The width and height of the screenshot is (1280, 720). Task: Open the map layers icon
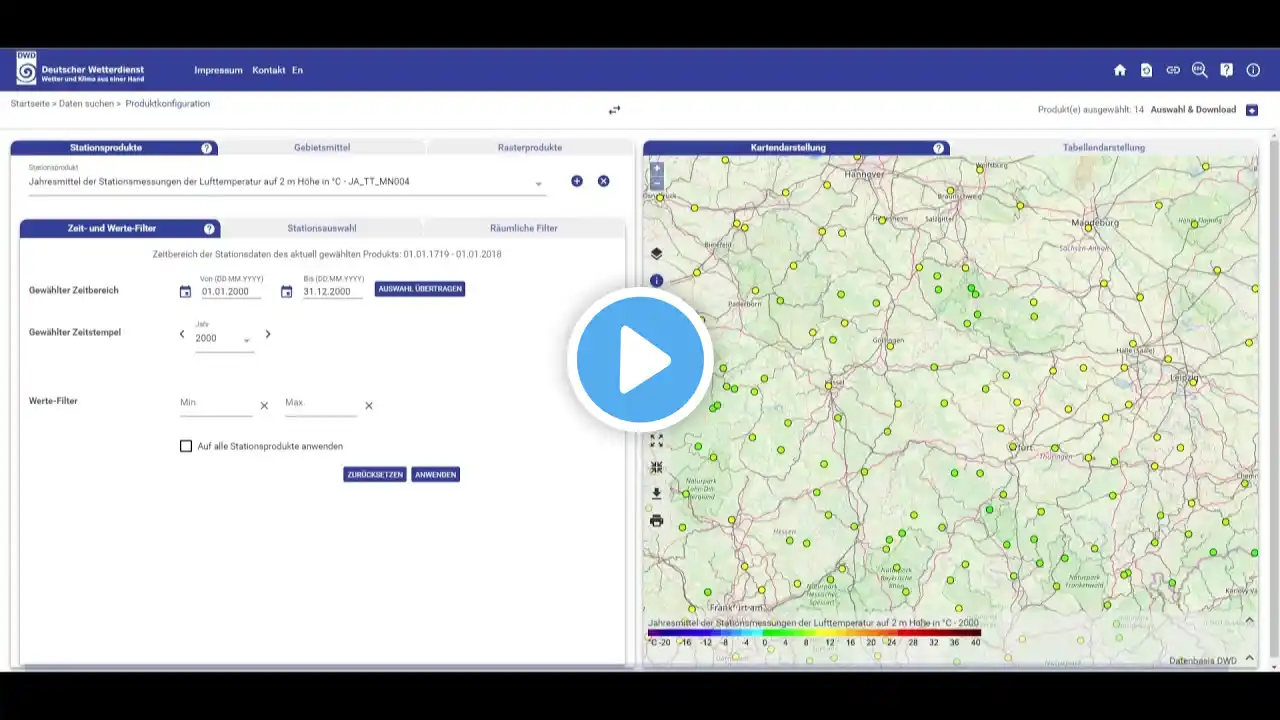point(657,253)
